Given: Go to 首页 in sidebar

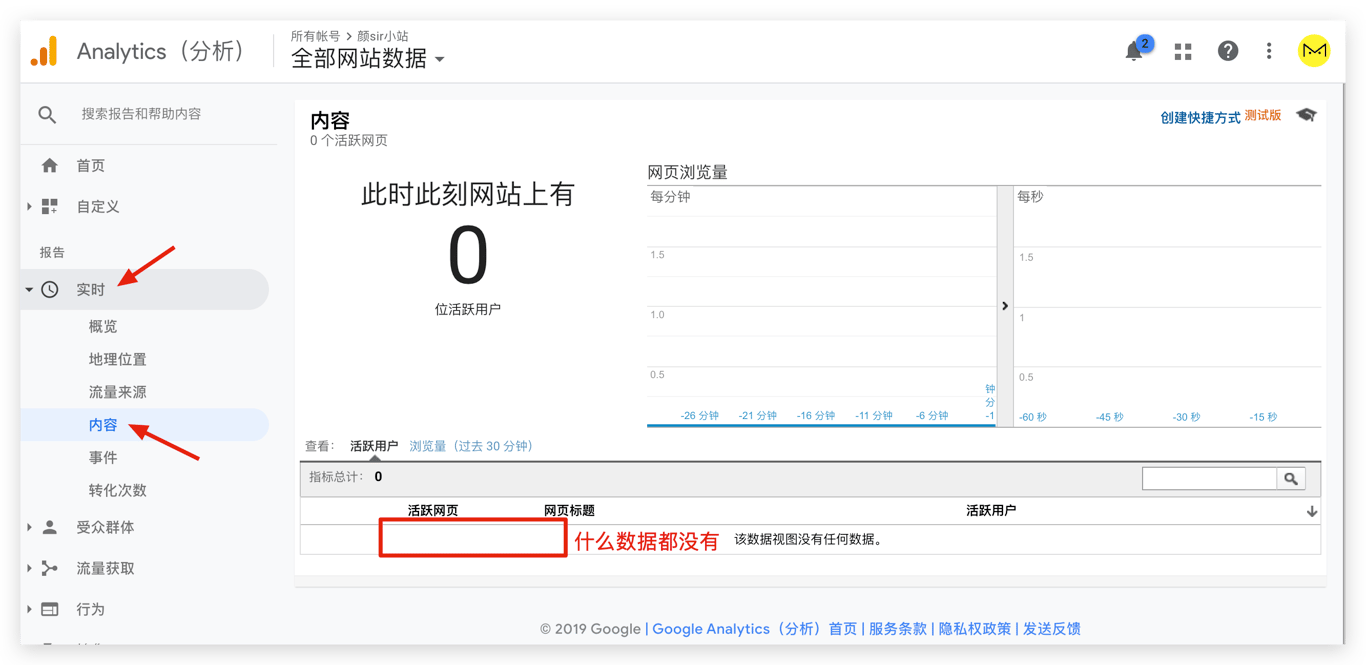Looking at the screenshot, I should click(x=91, y=166).
